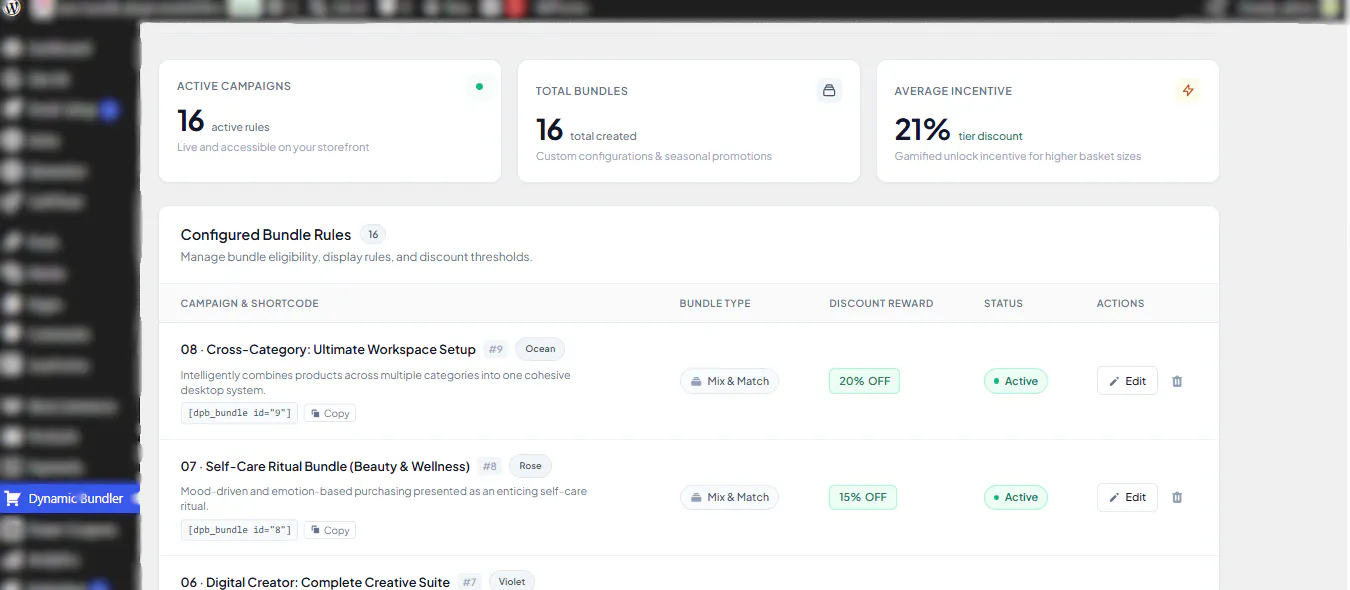The image size is (1350, 590).
Task: Click Mix & Match badge in Self-Care Ritual row
Action: [729, 497]
